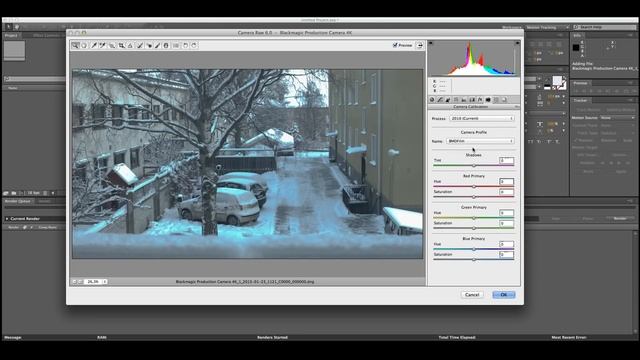This screenshot has height=360, width=640.
Task: Adjust the Green Primary Hue slider
Action: coord(473,218)
